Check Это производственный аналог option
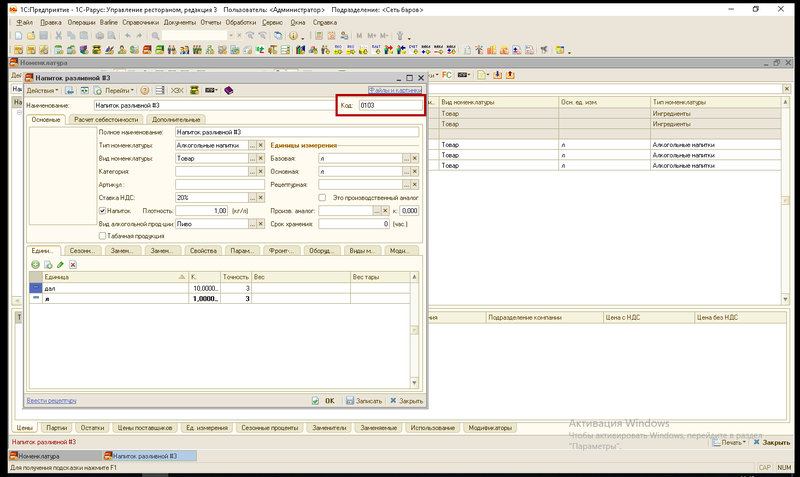800x477 pixels. pos(322,197)
